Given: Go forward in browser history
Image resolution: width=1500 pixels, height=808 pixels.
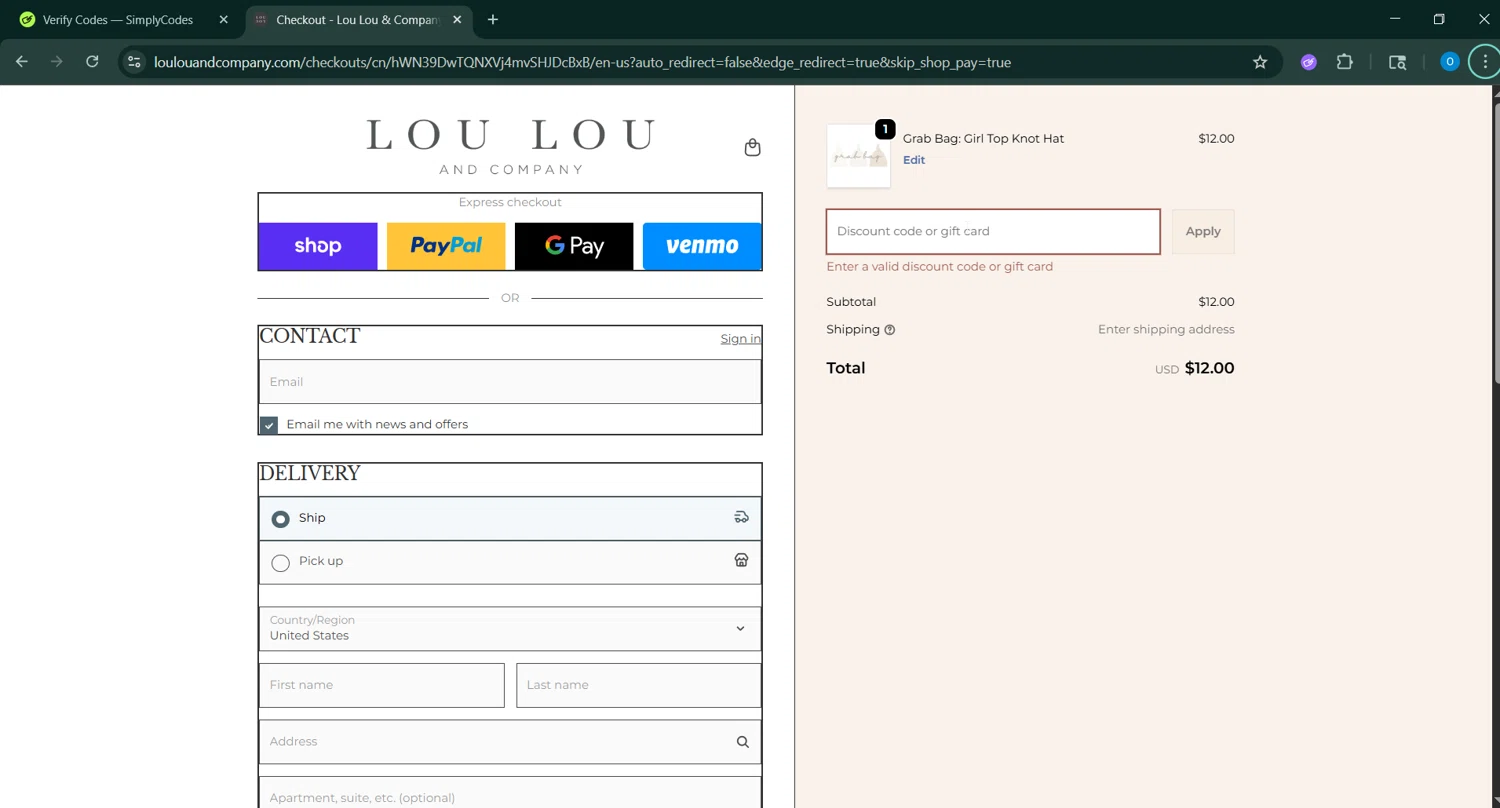Looking at the screenshot, I should pos(57,62).
